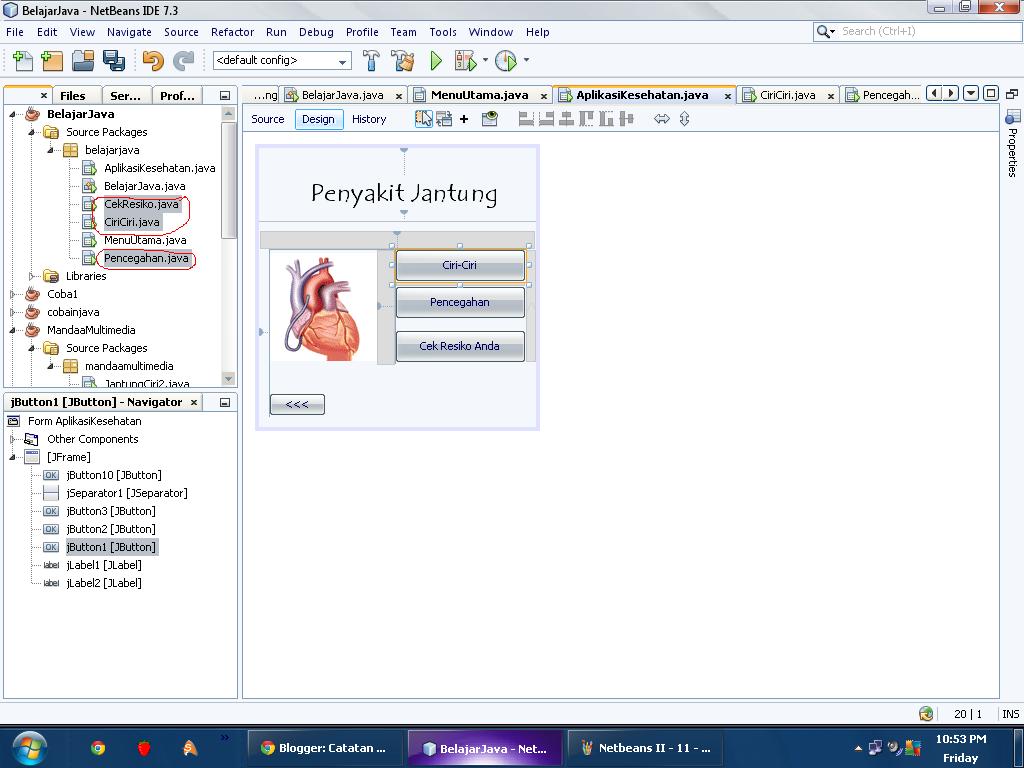Open the default config dropdown
This screenshot has height=768, width=1024.
[282, 61]
